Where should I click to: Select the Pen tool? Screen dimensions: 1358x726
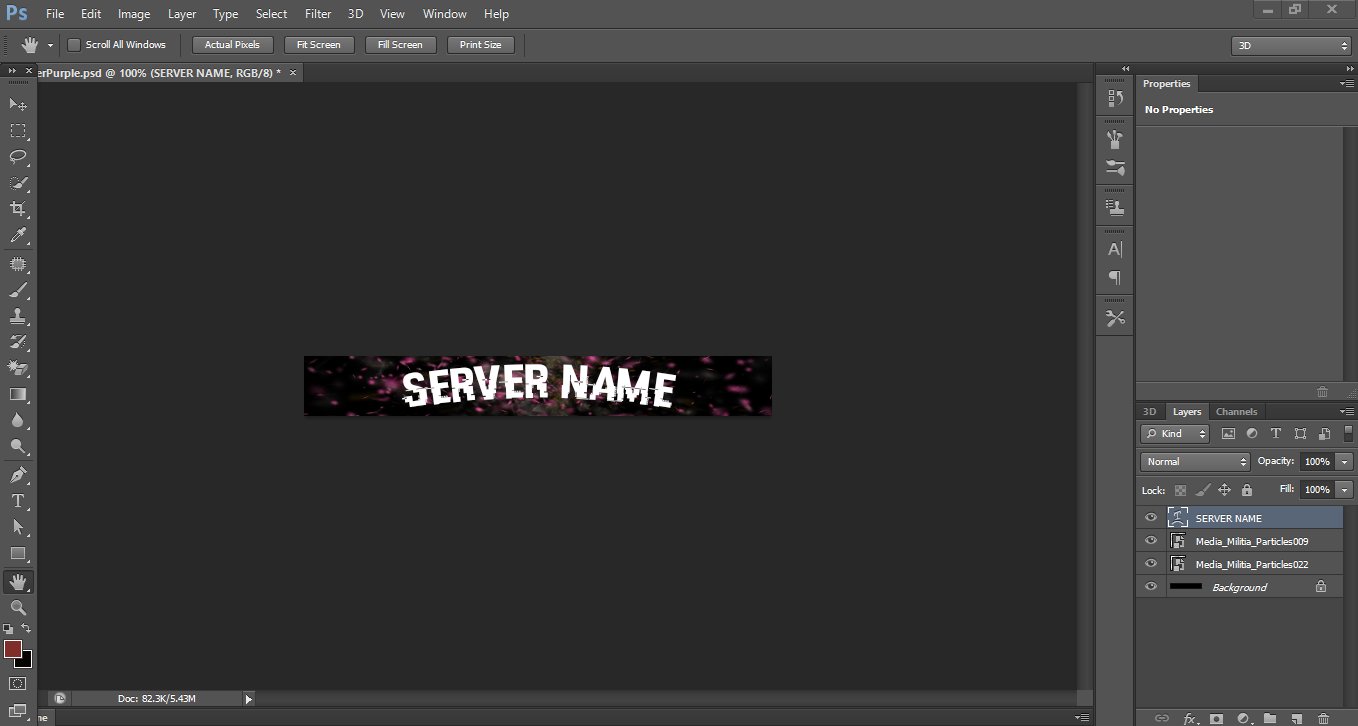(x=18, y=475)
